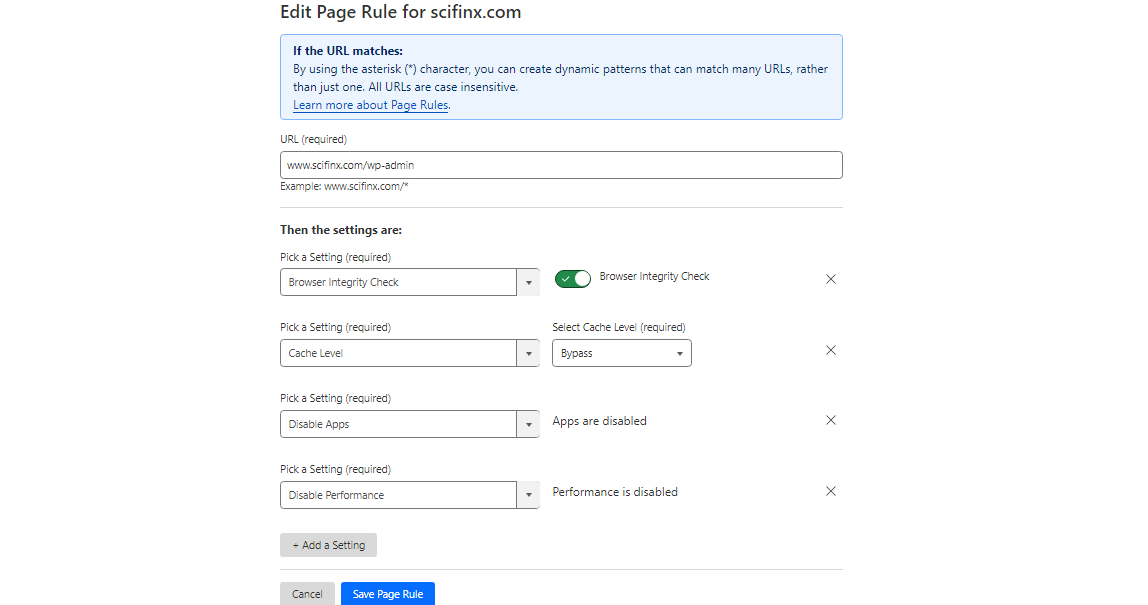Open the Disable Apps setting dropdown
Viewport: 1148px width, 605px height.
coord(398,424)
